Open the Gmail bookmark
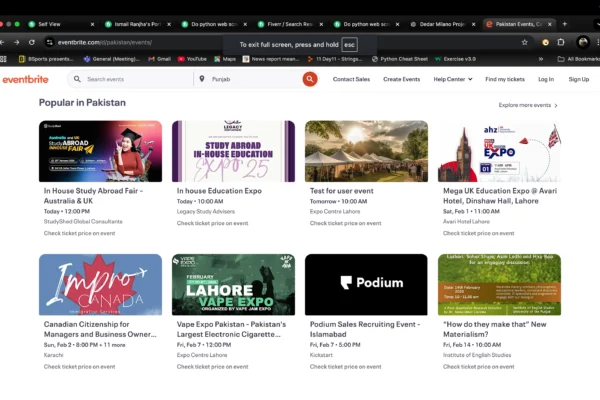 (x=159, y=59)
